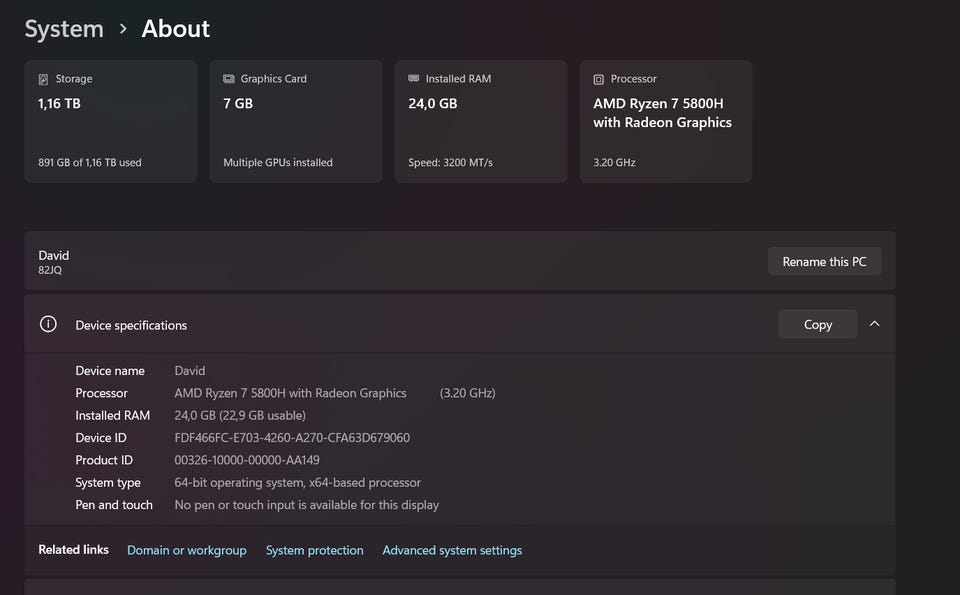The width and height of the screenshot is (960, 595).
Task: Click the Installed RAM icon
Action: point(413,79)
